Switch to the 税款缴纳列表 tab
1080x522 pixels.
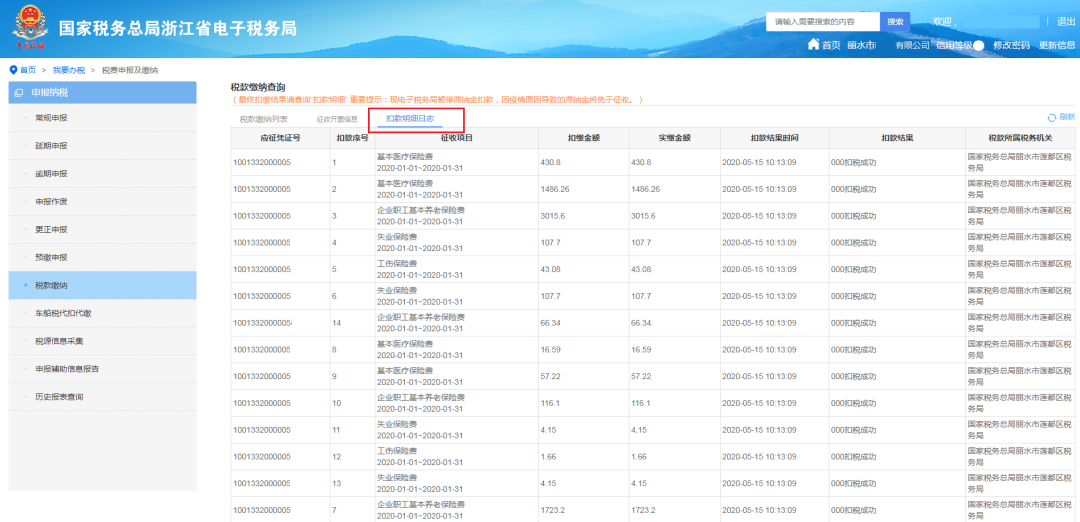click(x=264, y=119)
